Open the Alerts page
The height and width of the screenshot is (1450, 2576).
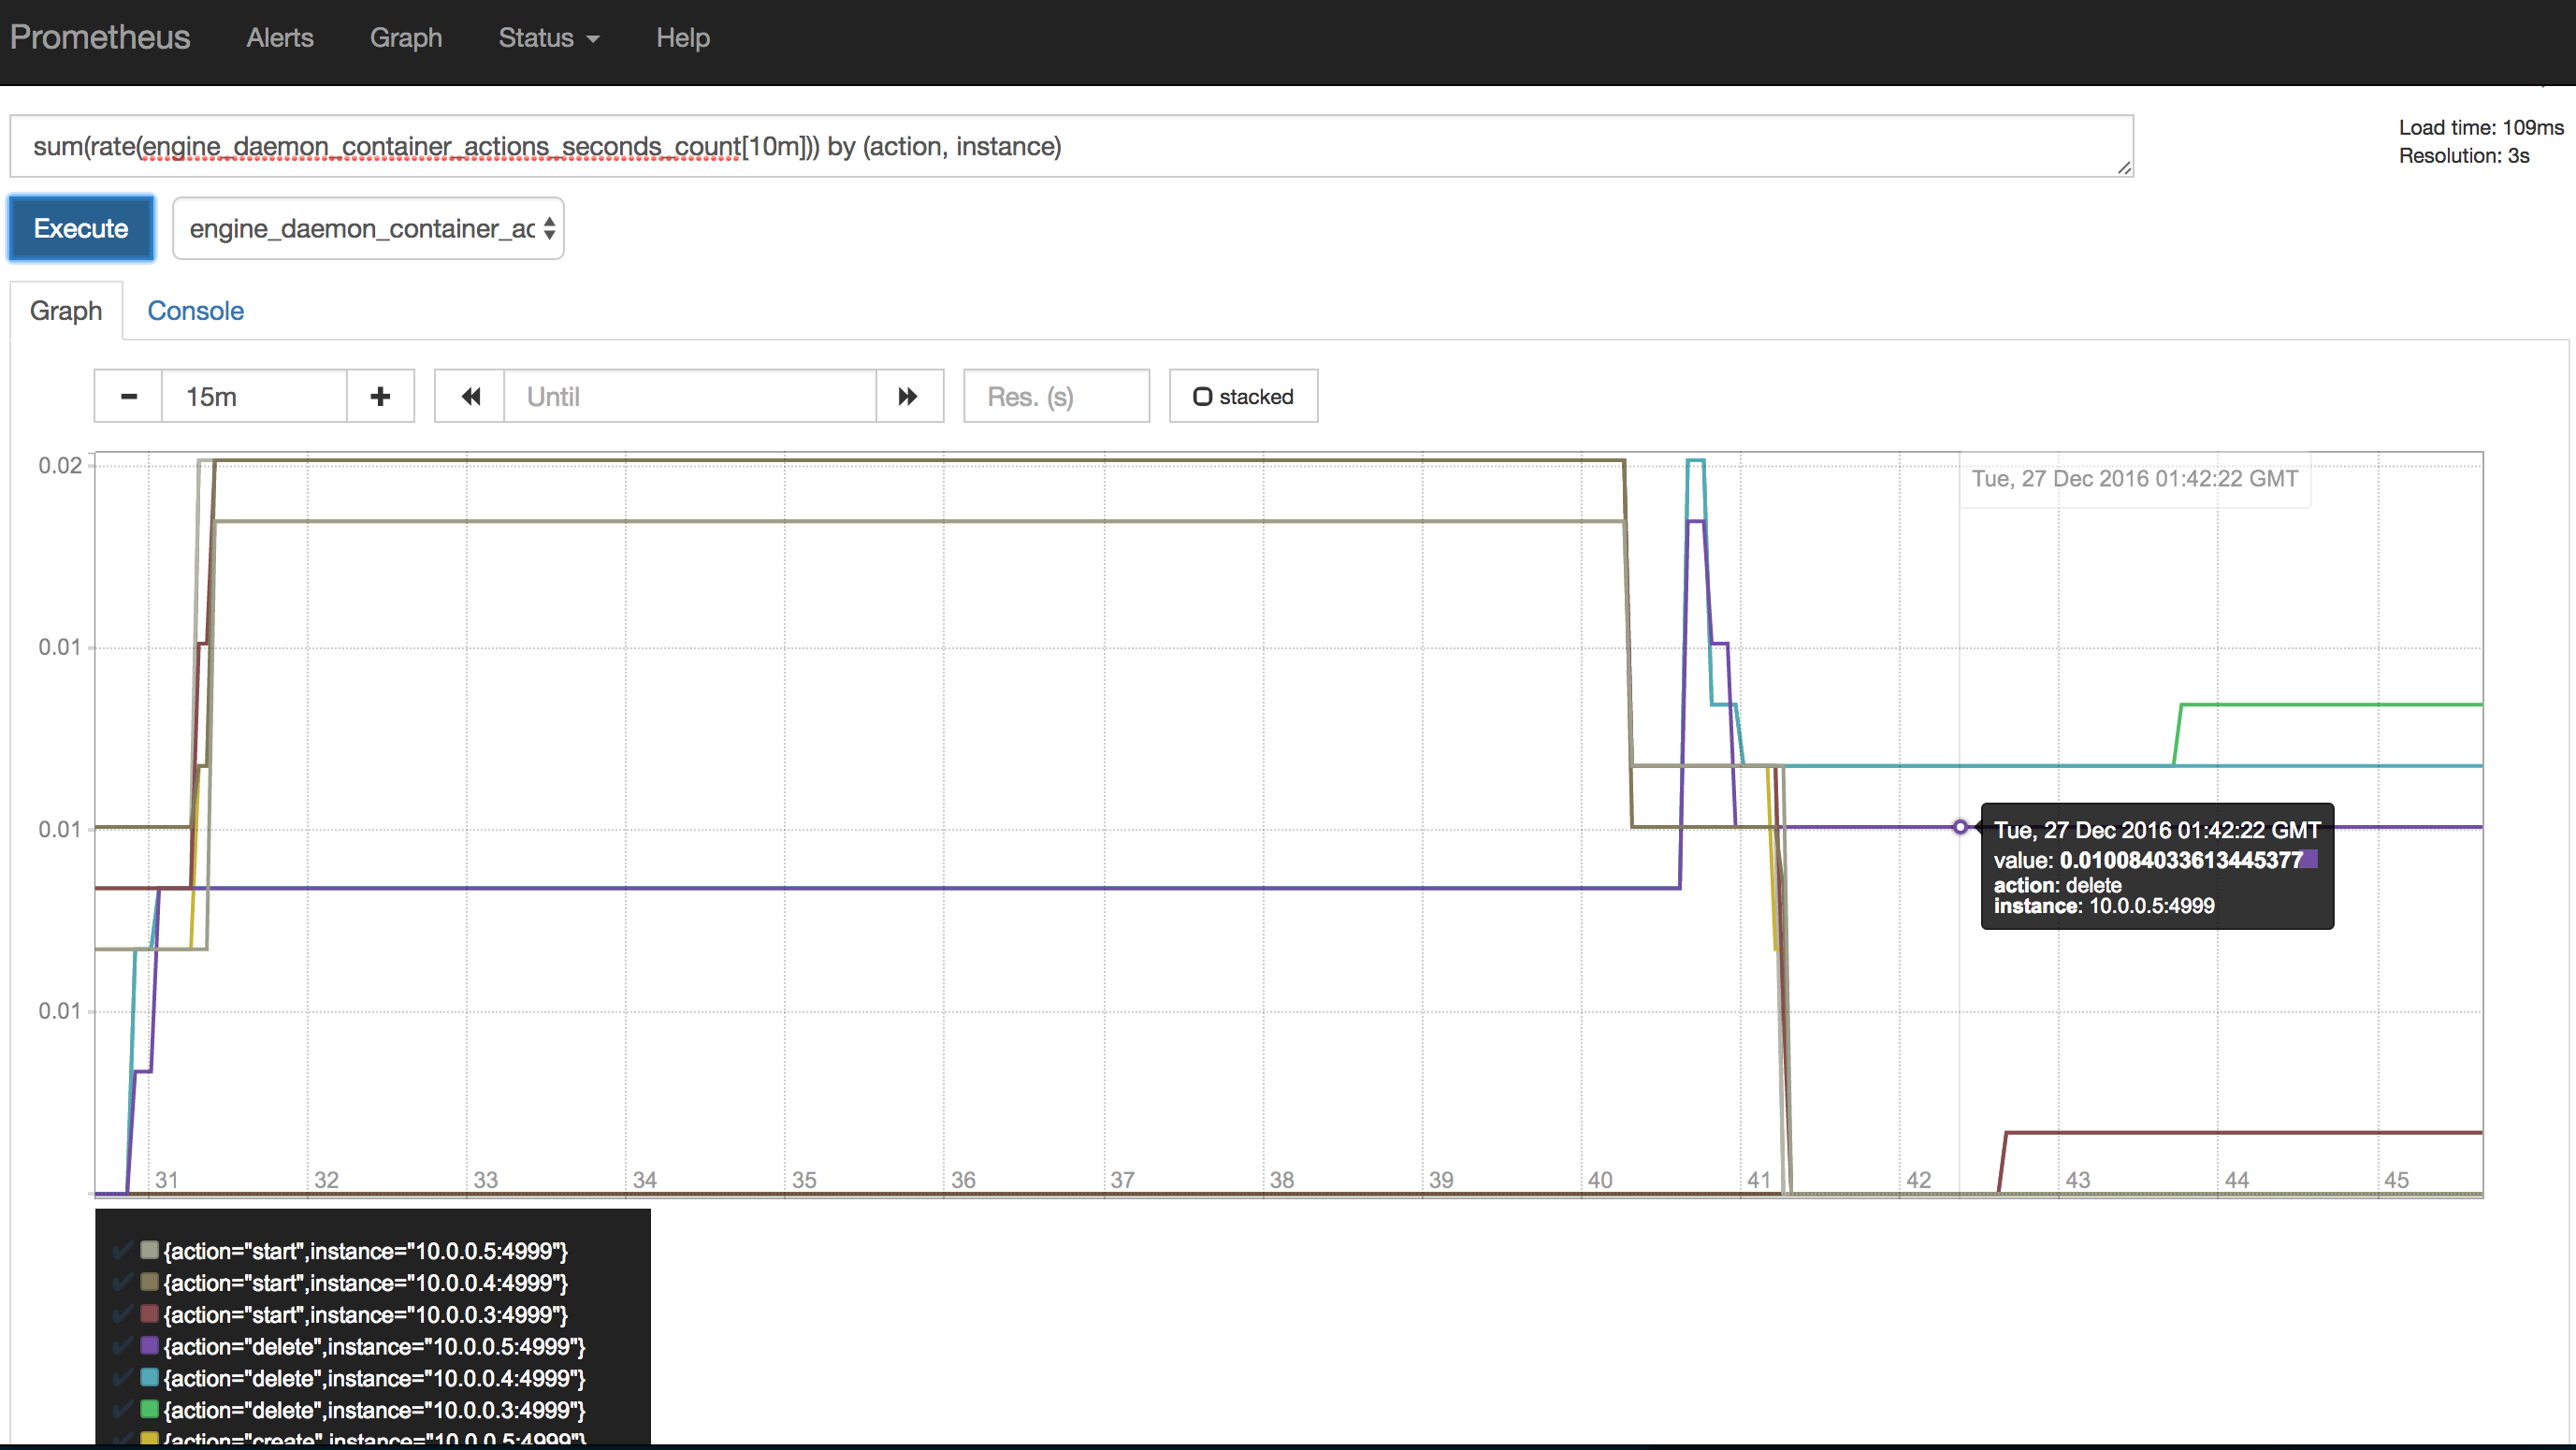(x=279, y=38)
